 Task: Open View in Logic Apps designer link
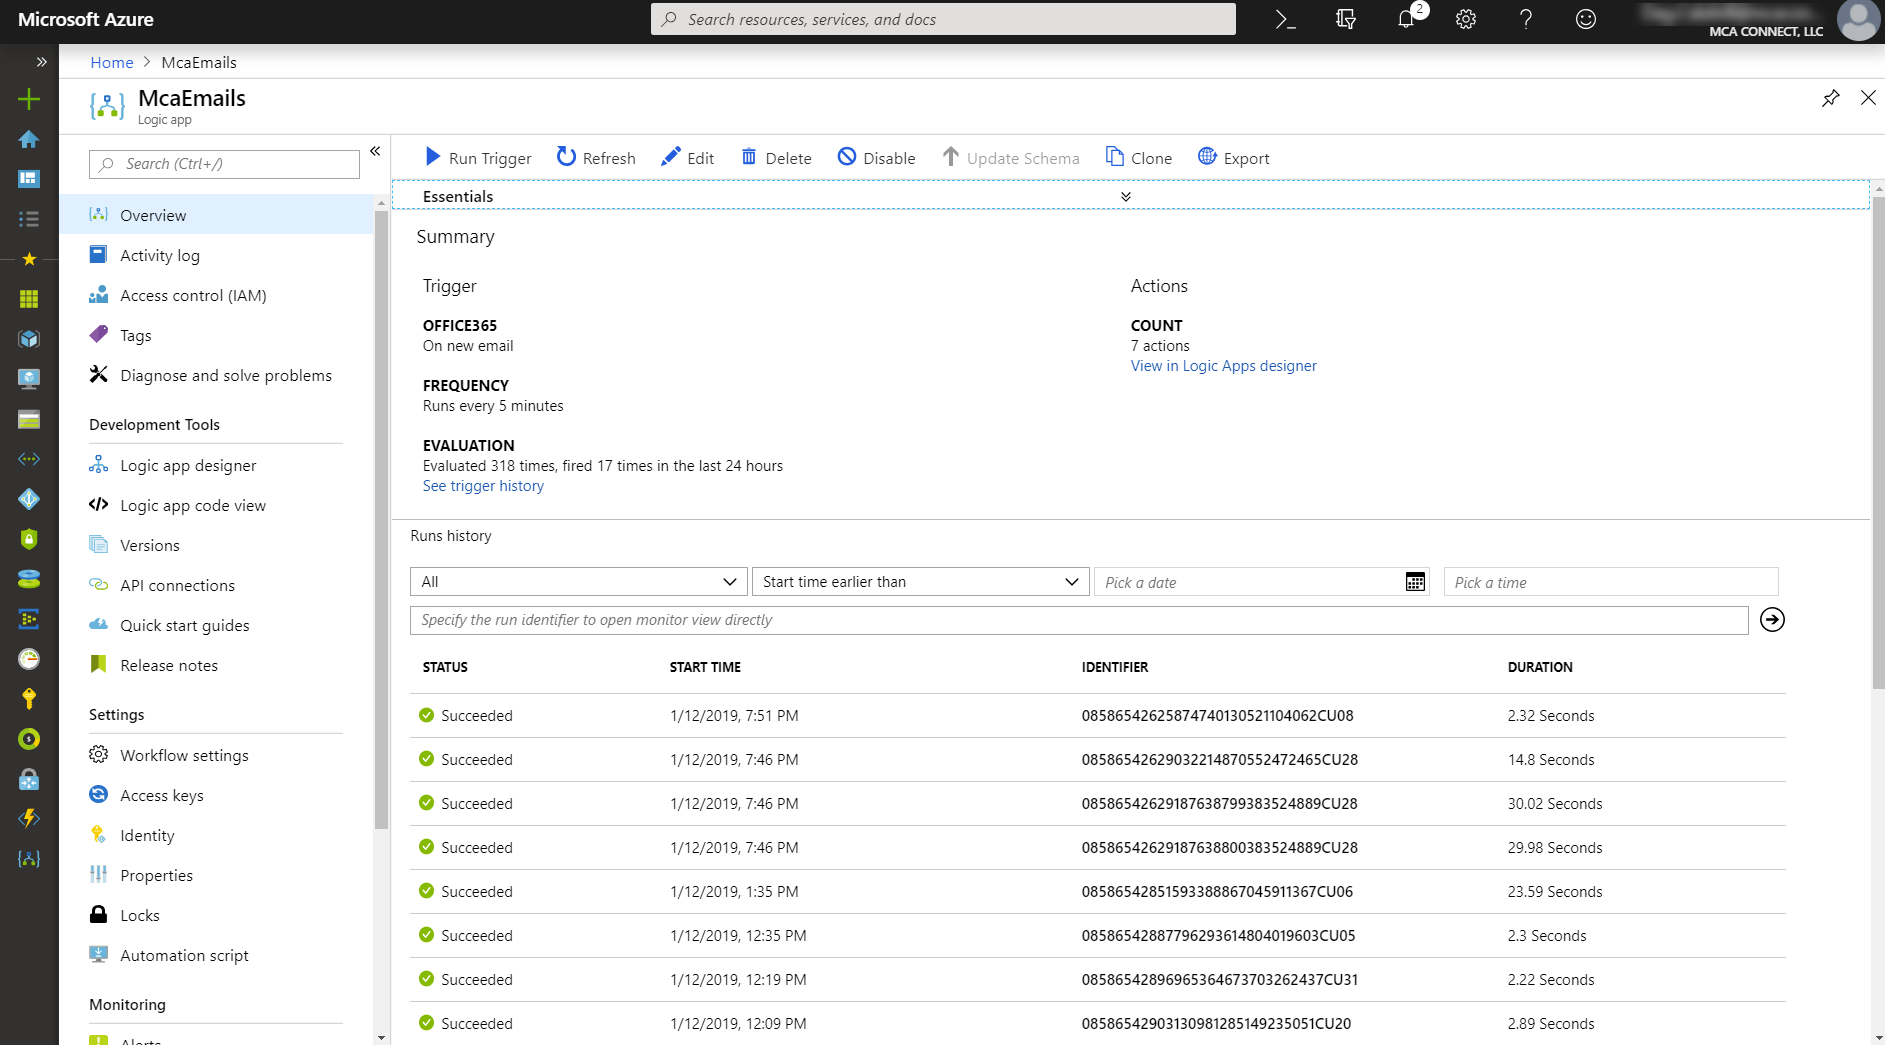[x=1223, y=365]
